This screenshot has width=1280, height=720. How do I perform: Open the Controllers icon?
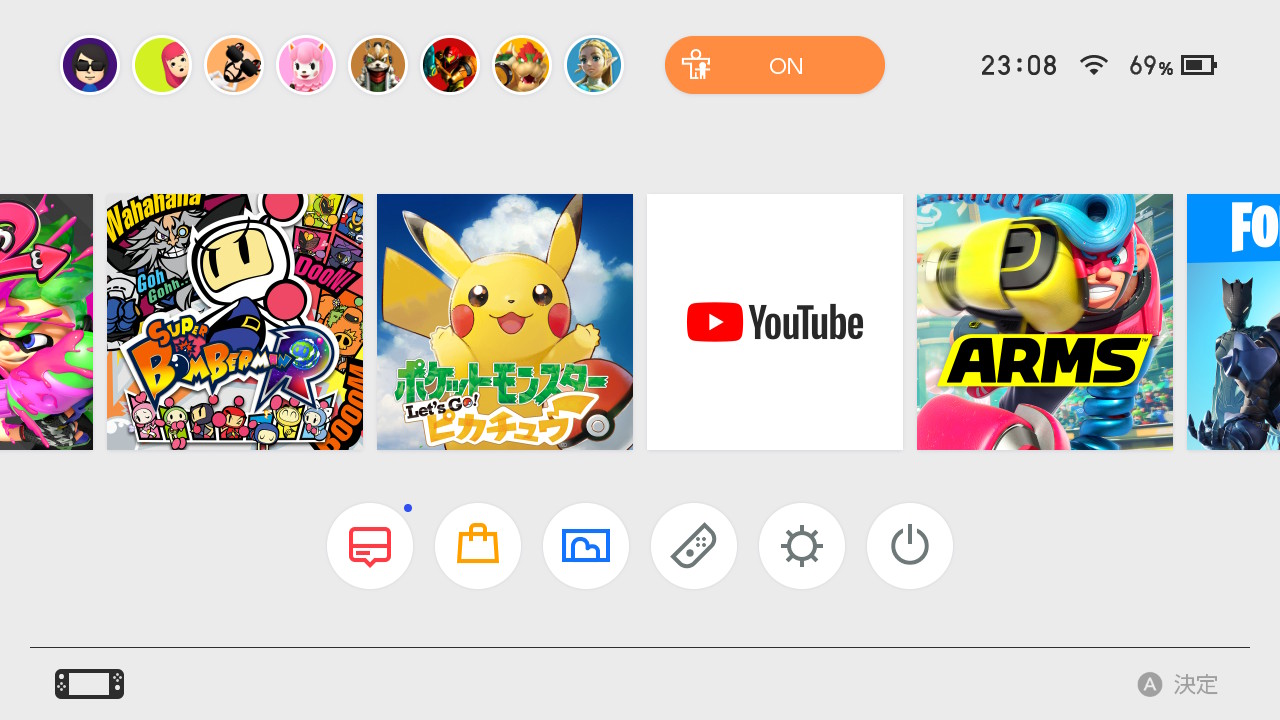point(694,546)
